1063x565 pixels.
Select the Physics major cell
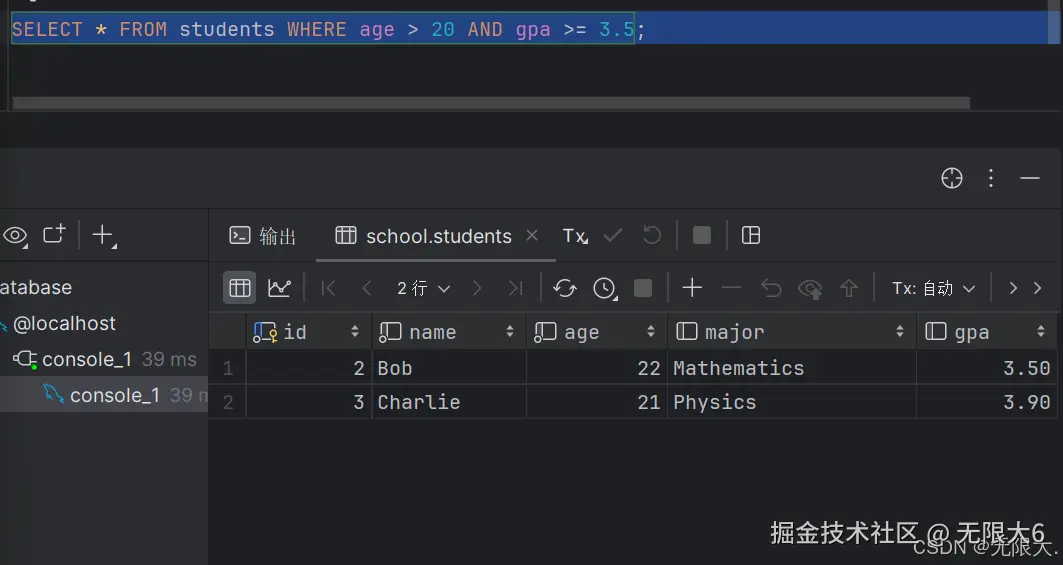pos(792,402)
